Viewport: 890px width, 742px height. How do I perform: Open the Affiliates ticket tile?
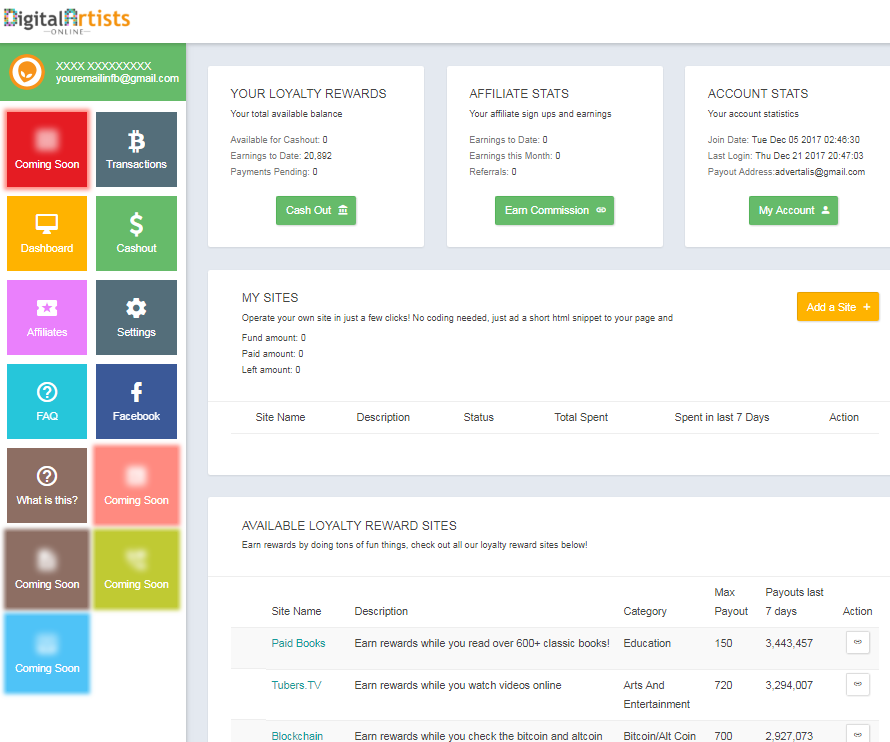pos(47,317)
